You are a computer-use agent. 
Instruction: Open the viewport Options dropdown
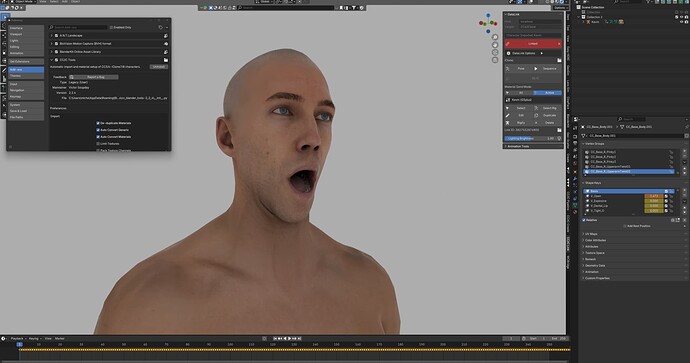560,7
